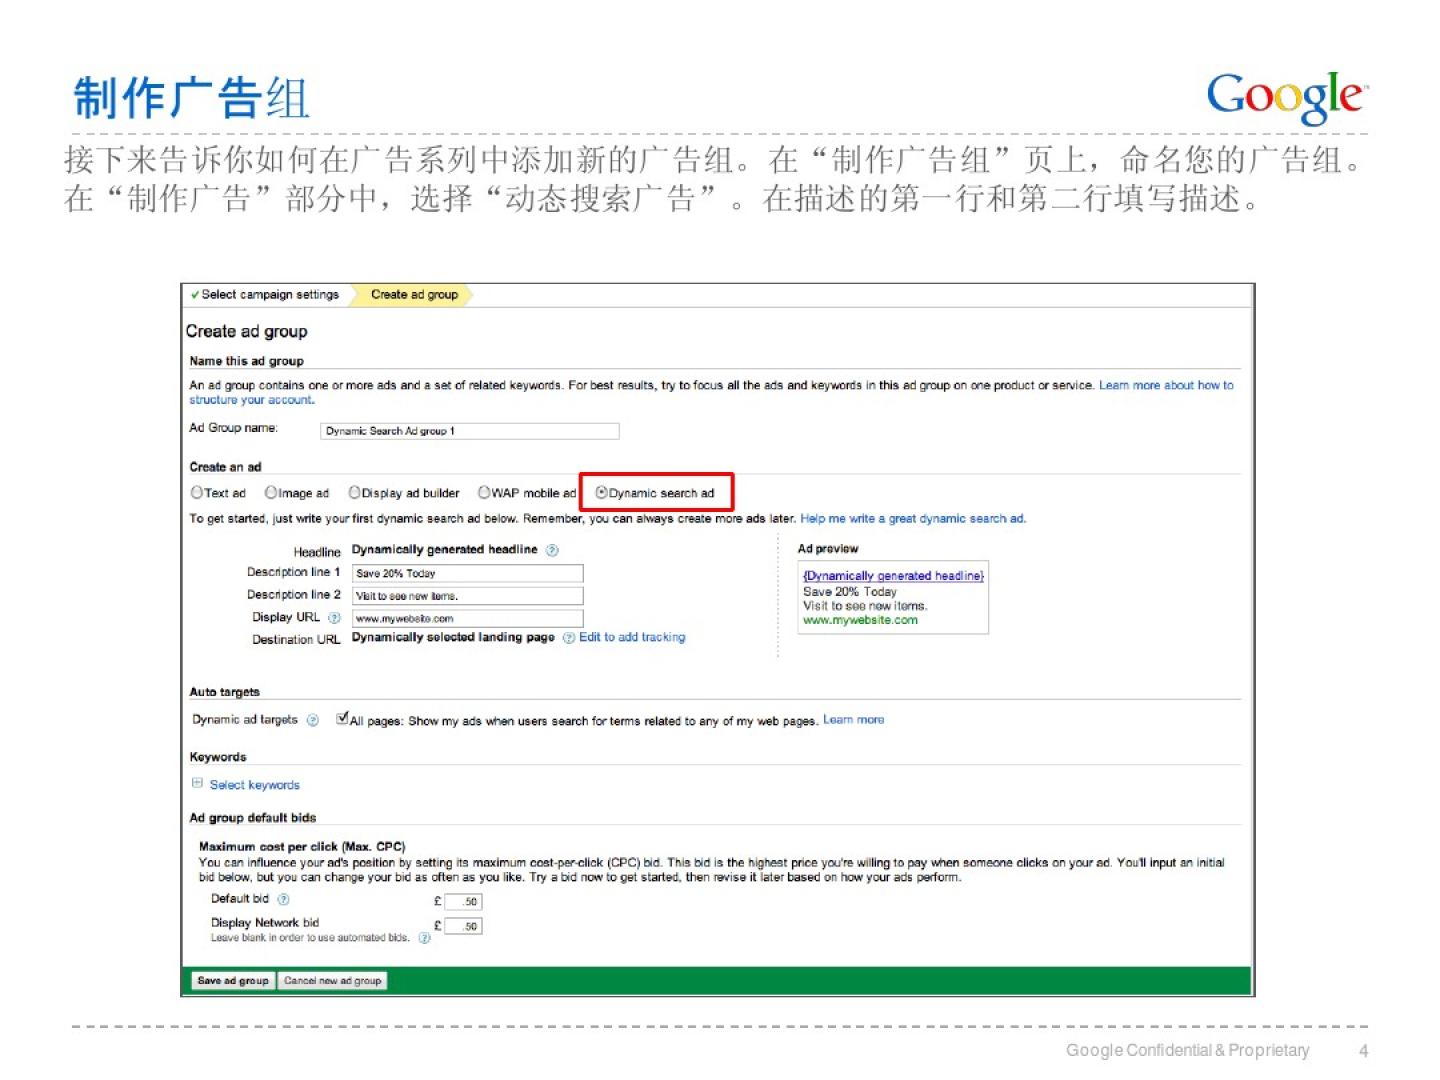
Task: Click help icon beside Display URL
Action: pos(334,618)
